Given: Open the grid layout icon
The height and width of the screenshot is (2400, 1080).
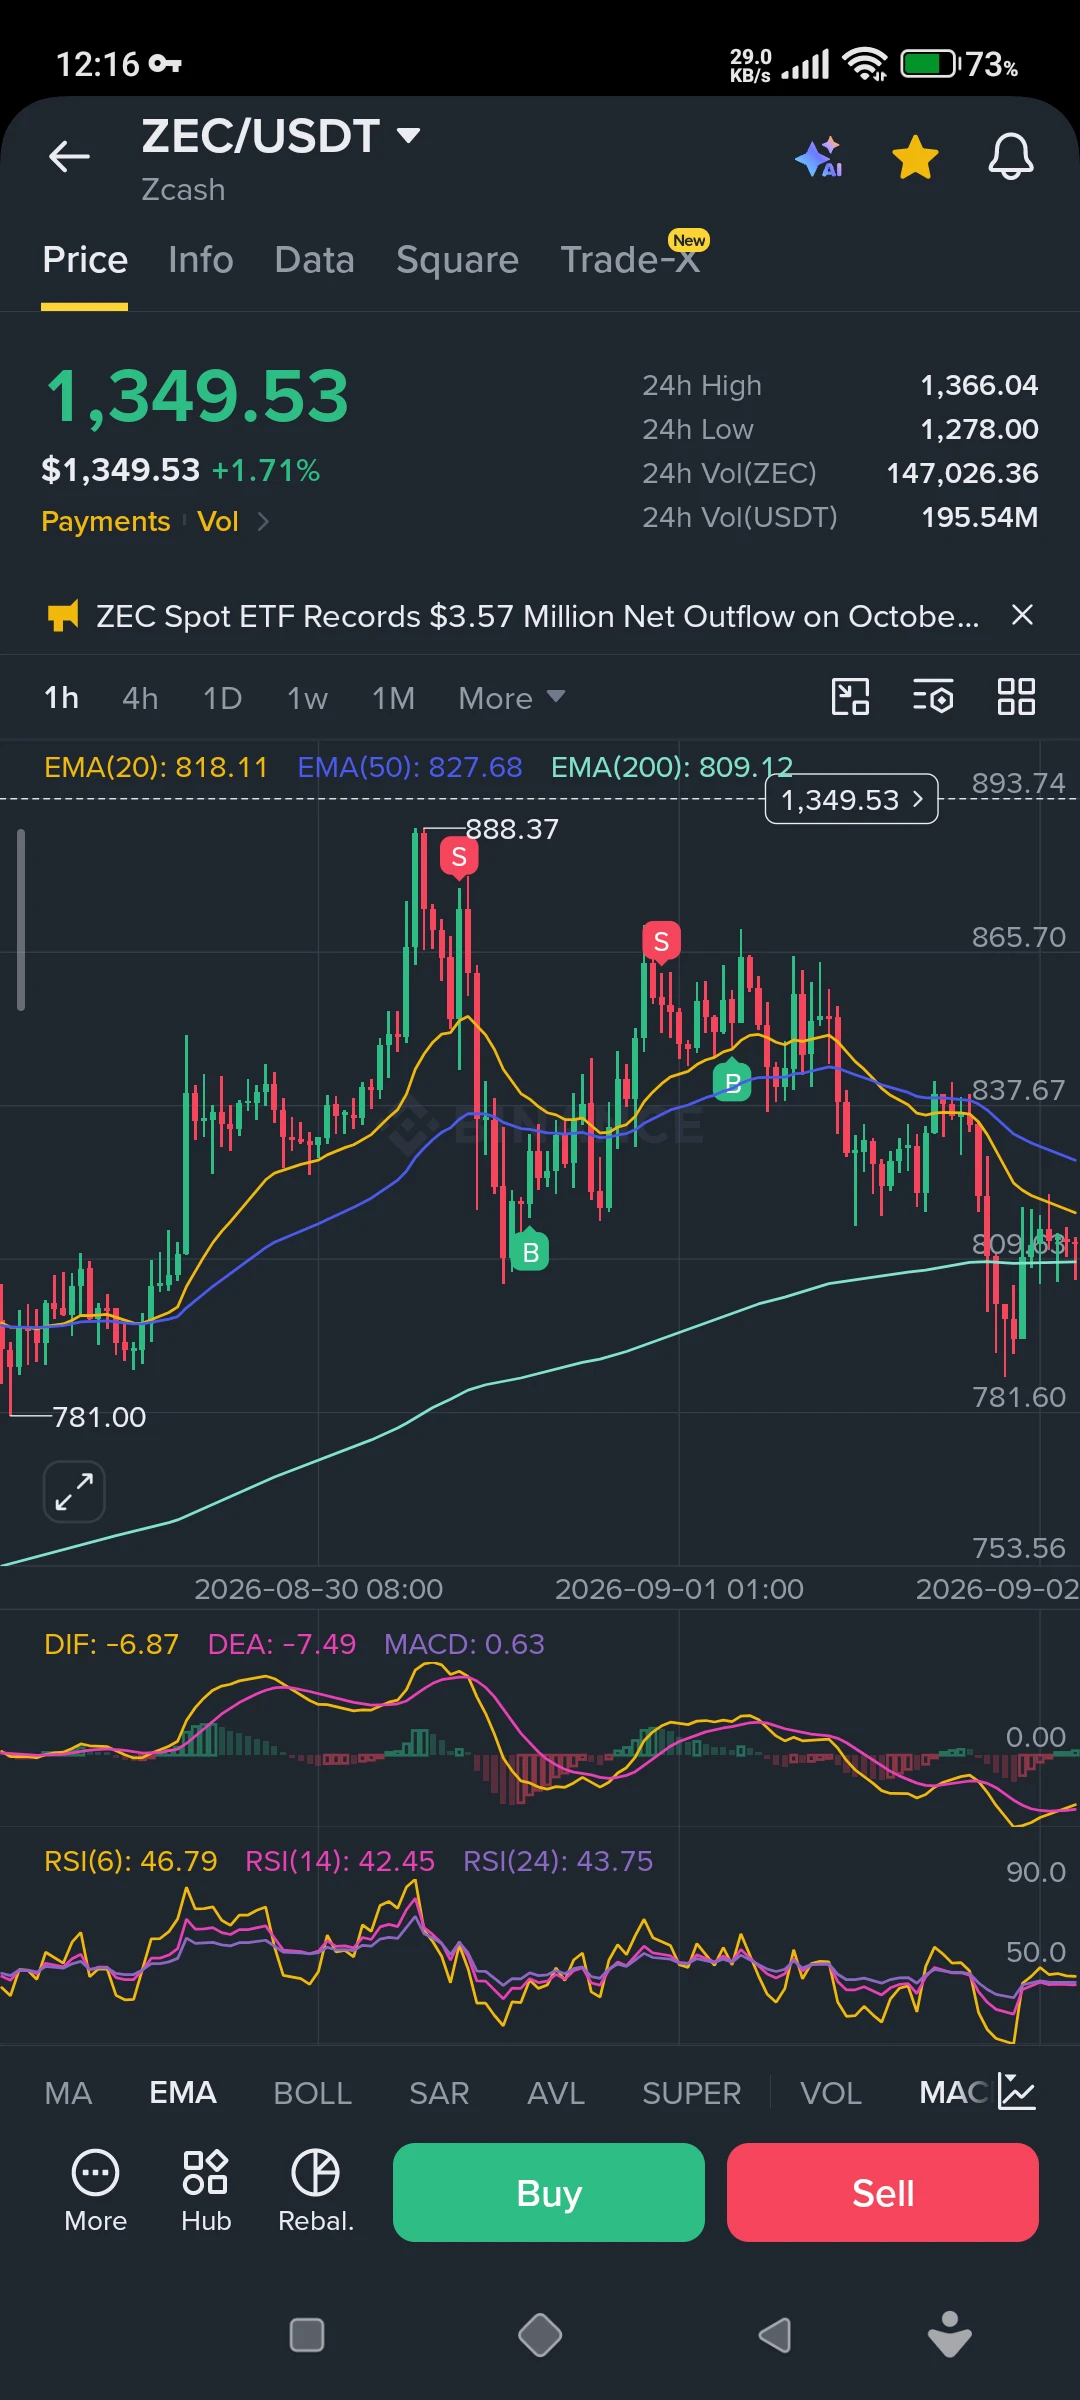Looking at the screenshot, I should [1016, 697].
